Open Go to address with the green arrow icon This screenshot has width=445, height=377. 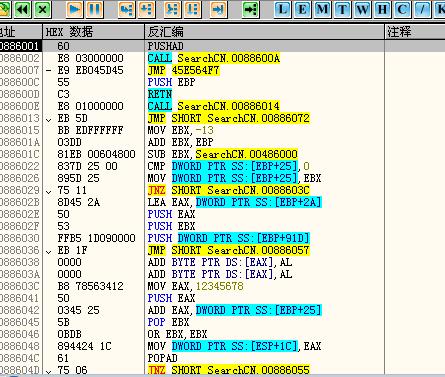click(x=250, y=9)
